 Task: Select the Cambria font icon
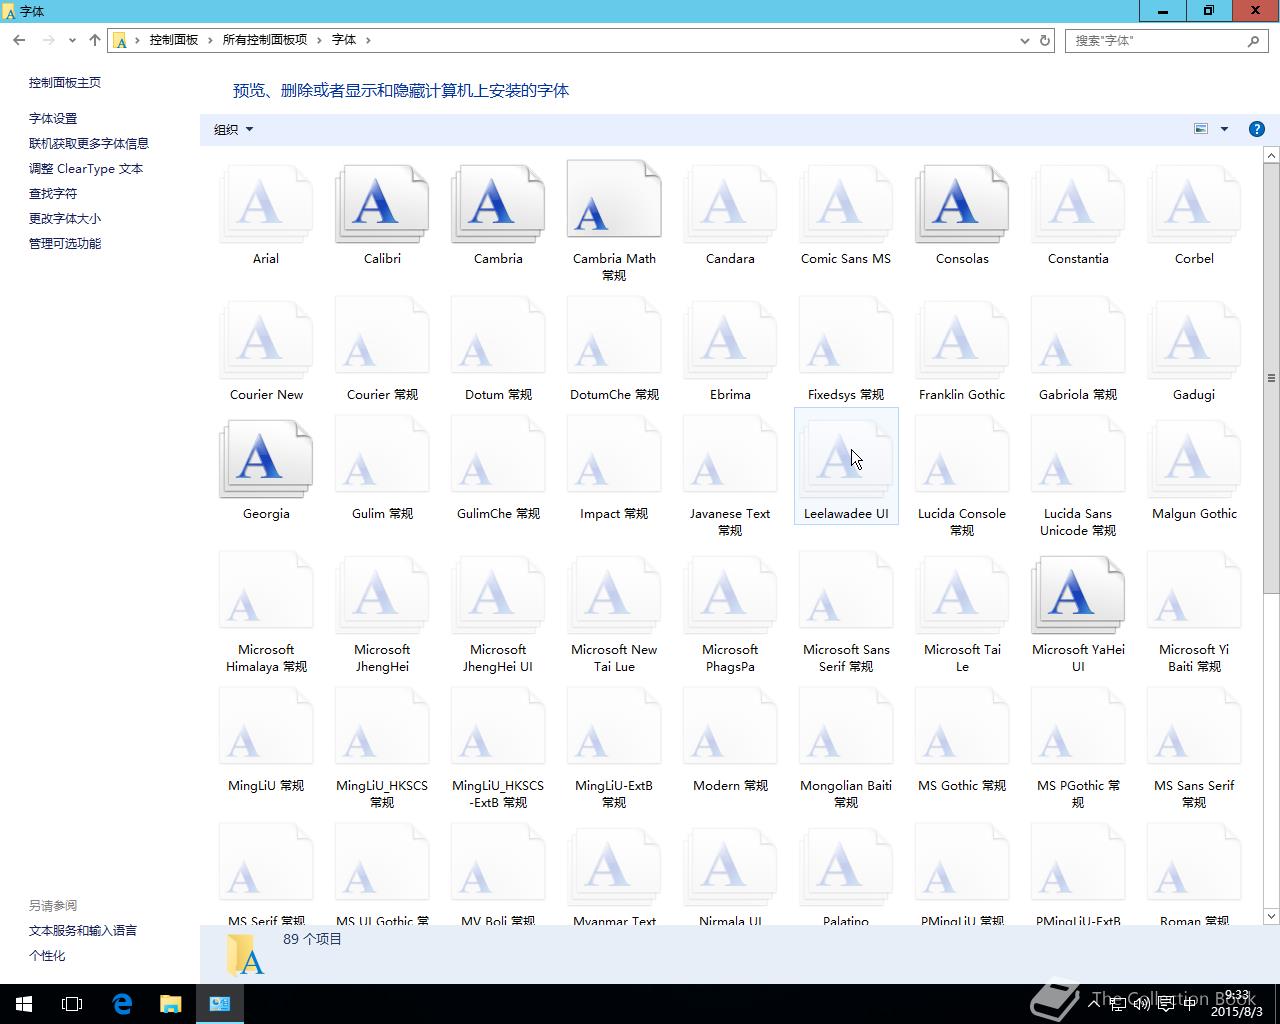(x=498, y=205)
